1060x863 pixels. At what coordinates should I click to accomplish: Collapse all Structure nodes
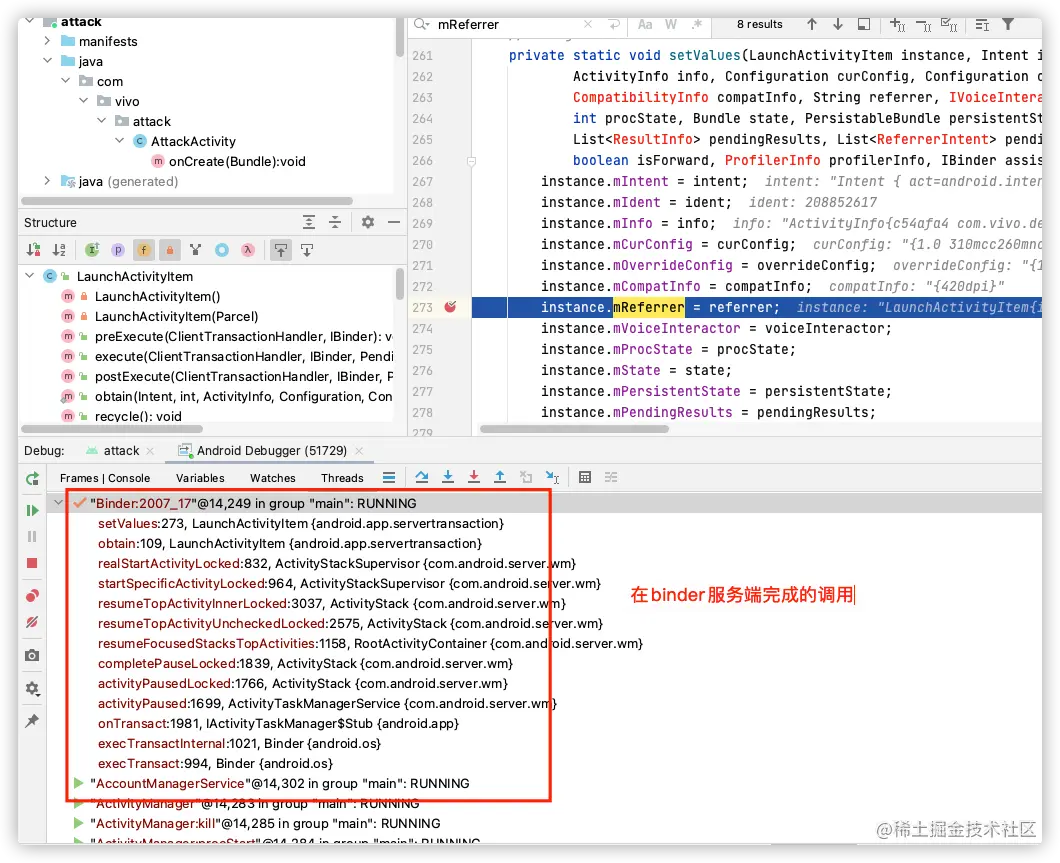[x=335, y=222]
